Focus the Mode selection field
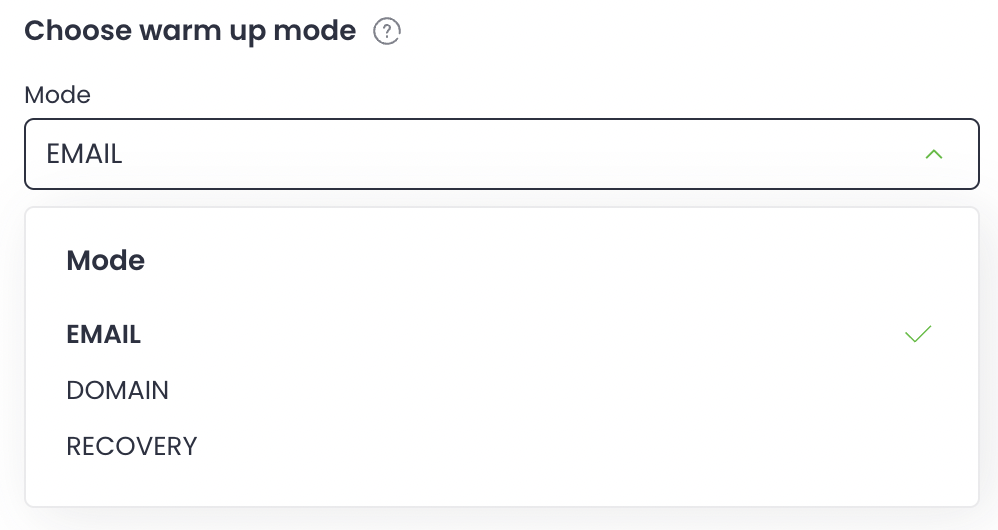The height and width of the screenshot is (530, 998). tap(500, 154)
